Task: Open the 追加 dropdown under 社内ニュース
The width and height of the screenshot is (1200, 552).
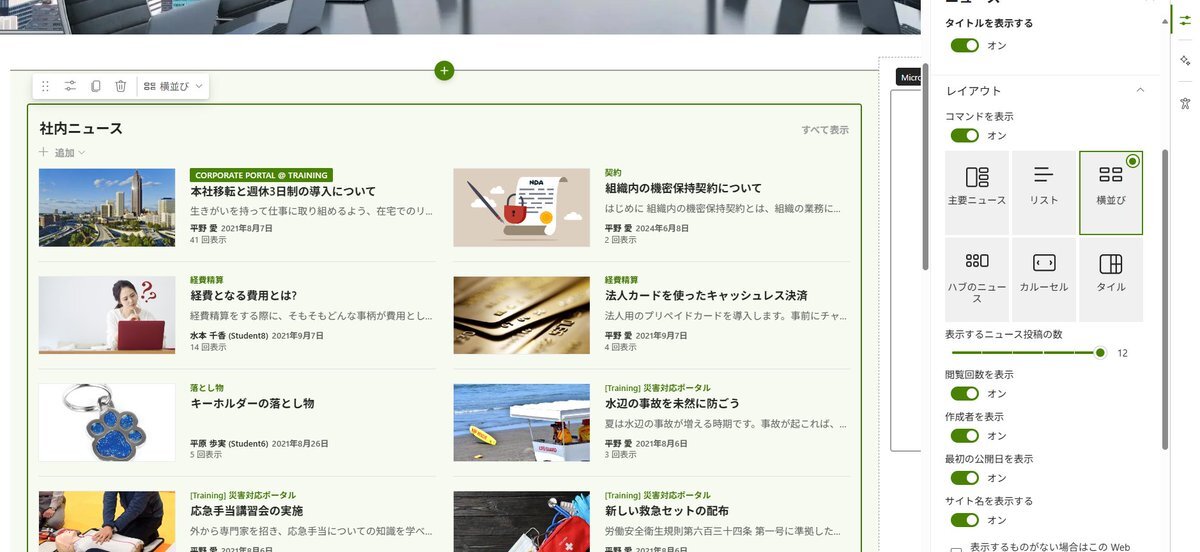Action: (x=62, y=153)
